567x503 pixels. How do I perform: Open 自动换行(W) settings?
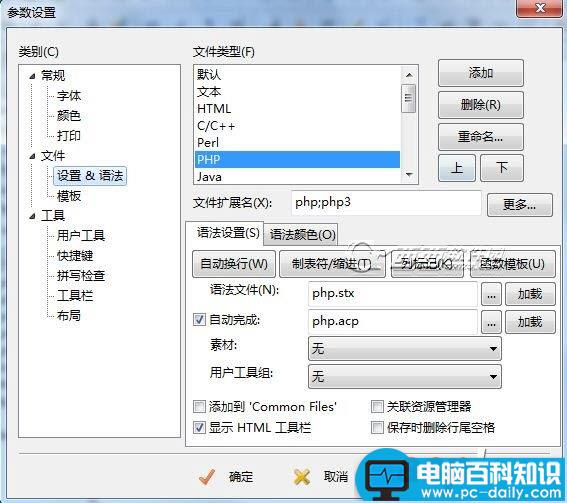click(x=234, y=264)
